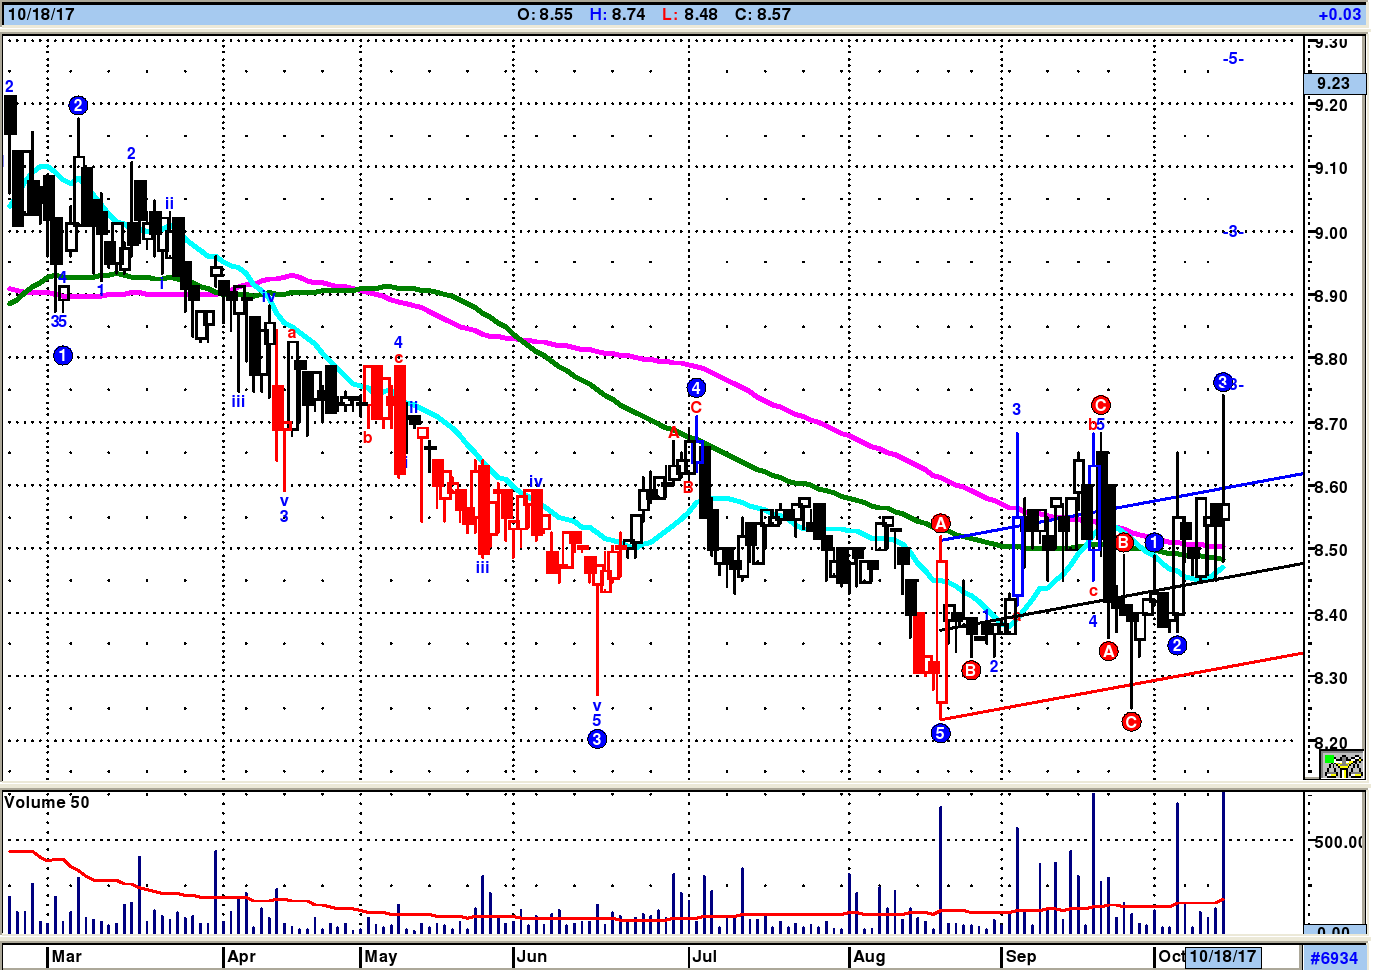This screenshot has height=970, width=1400.
Task: Select the red lower channel trendline
Action: (x=1122, y=686)
